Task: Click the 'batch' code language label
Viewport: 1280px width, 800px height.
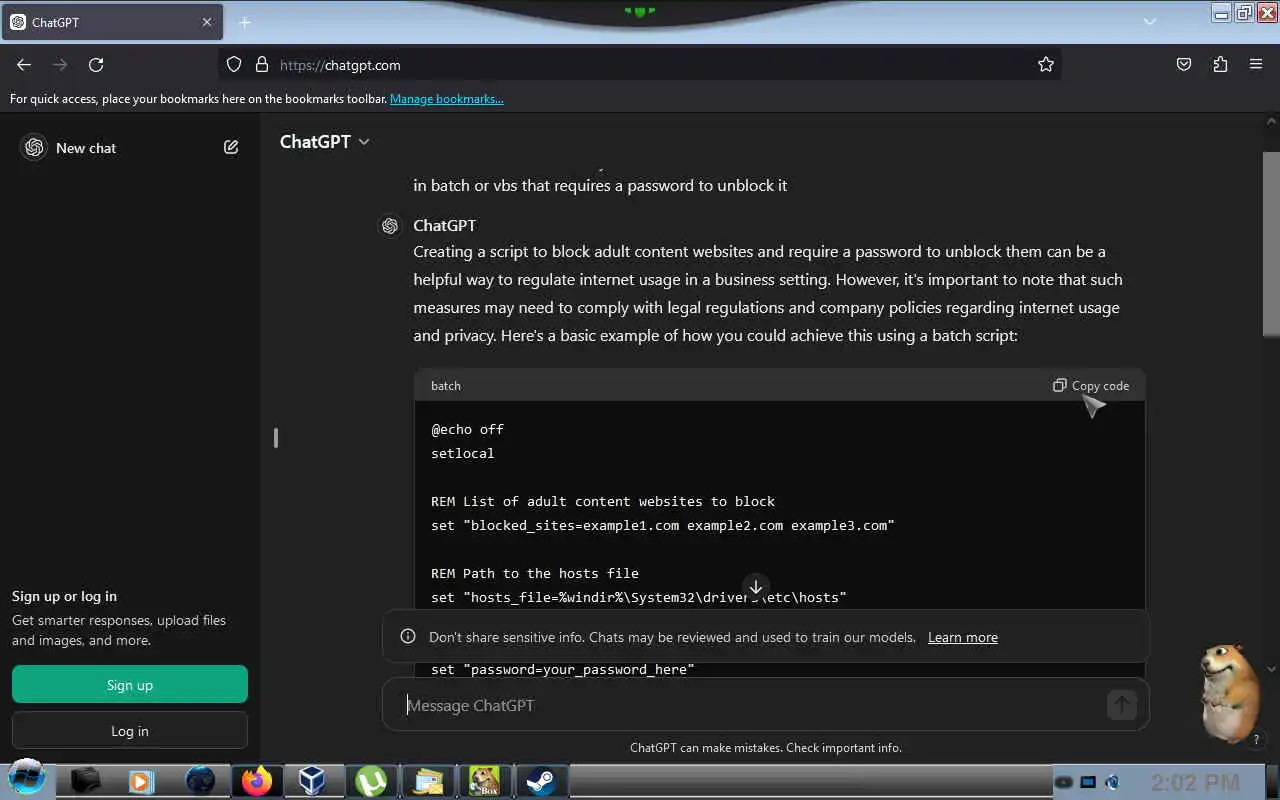Action: coord(446,386)
